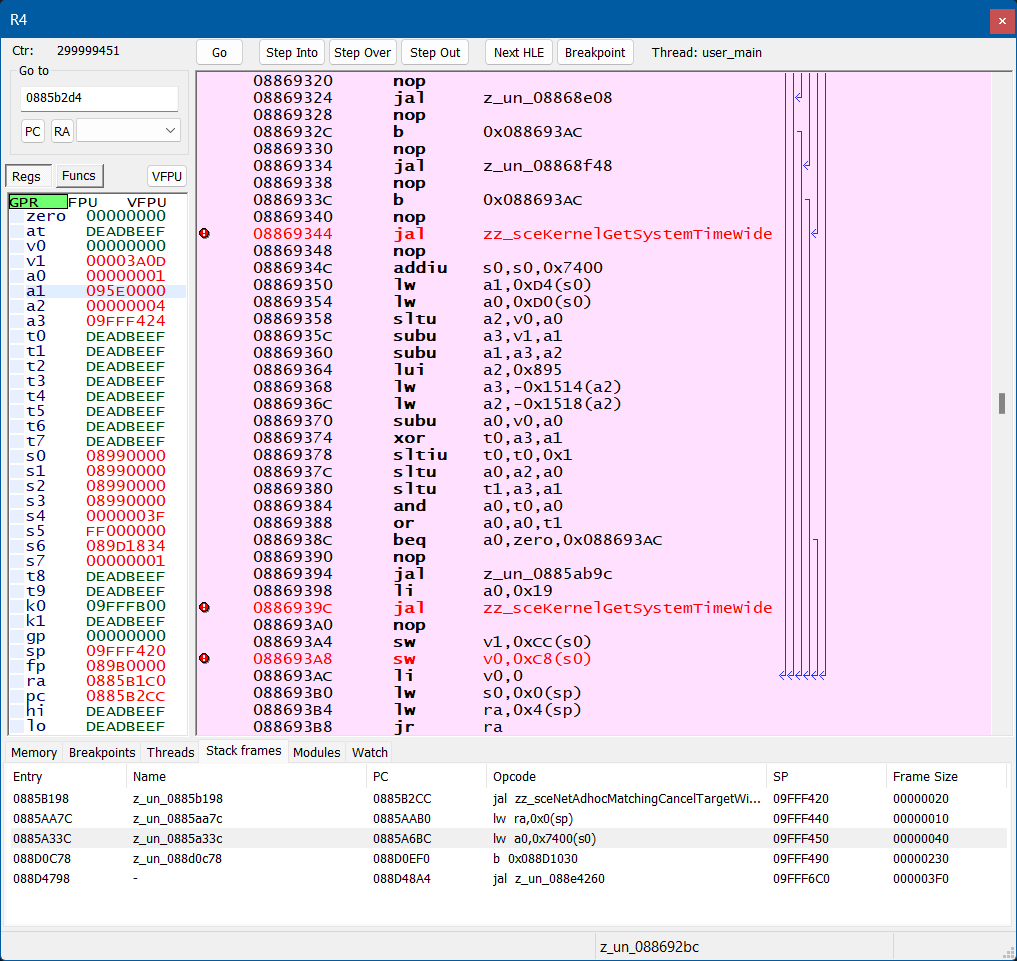Click the Ctr counter value 299999451

tap(88, 51)
